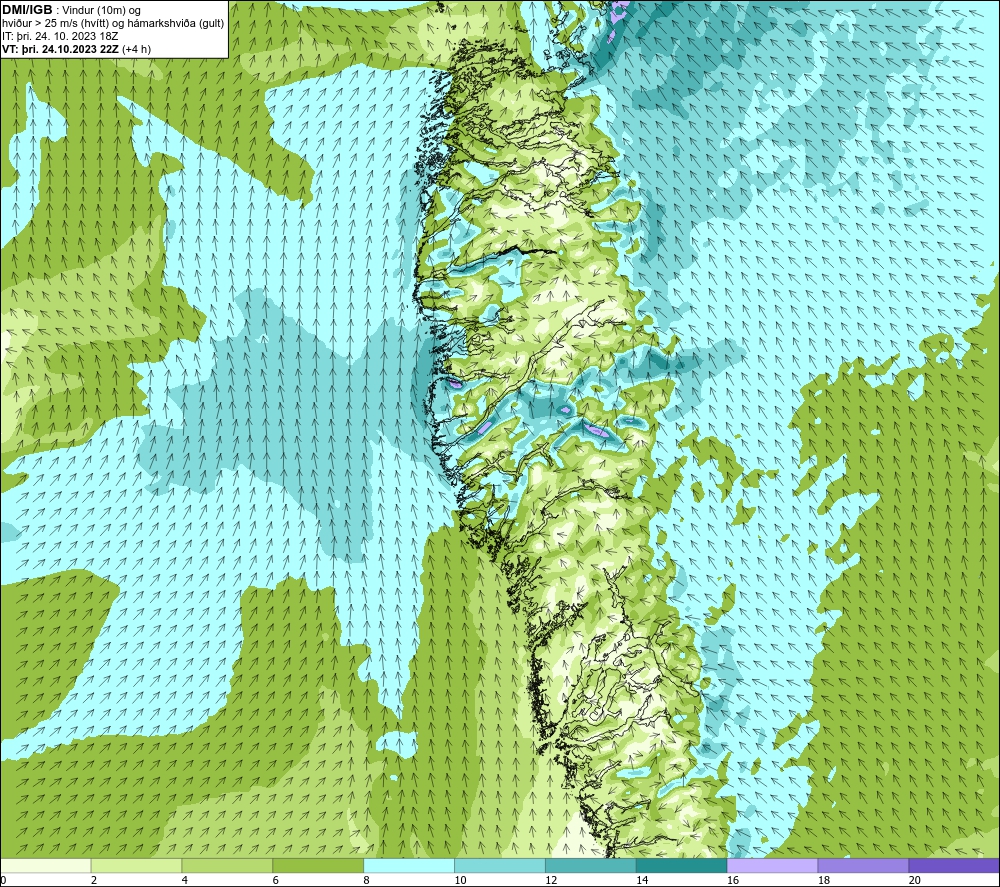Click the 10–12 m/s teal legend swatch

(500, 865)
